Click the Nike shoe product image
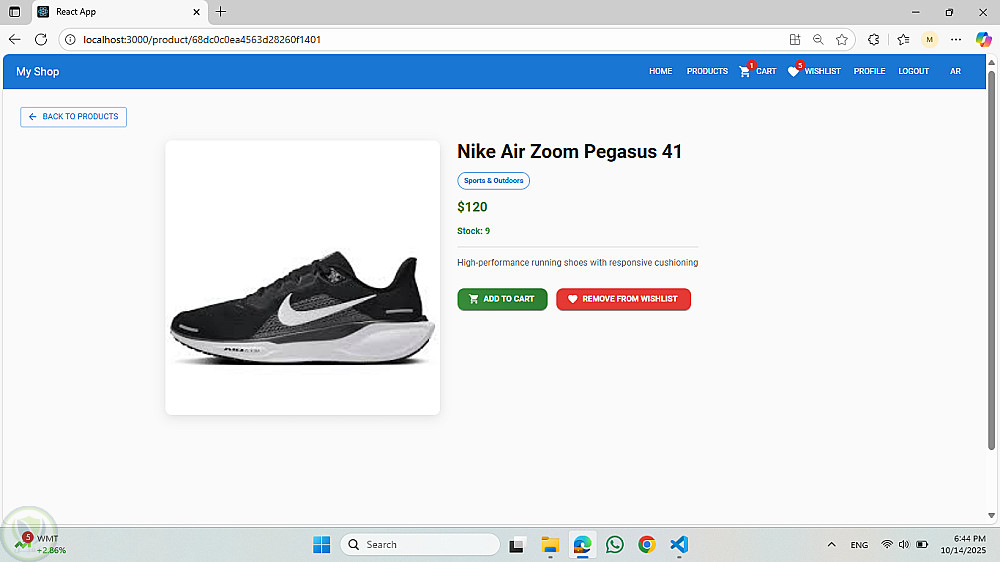 [x=302, y=278]
